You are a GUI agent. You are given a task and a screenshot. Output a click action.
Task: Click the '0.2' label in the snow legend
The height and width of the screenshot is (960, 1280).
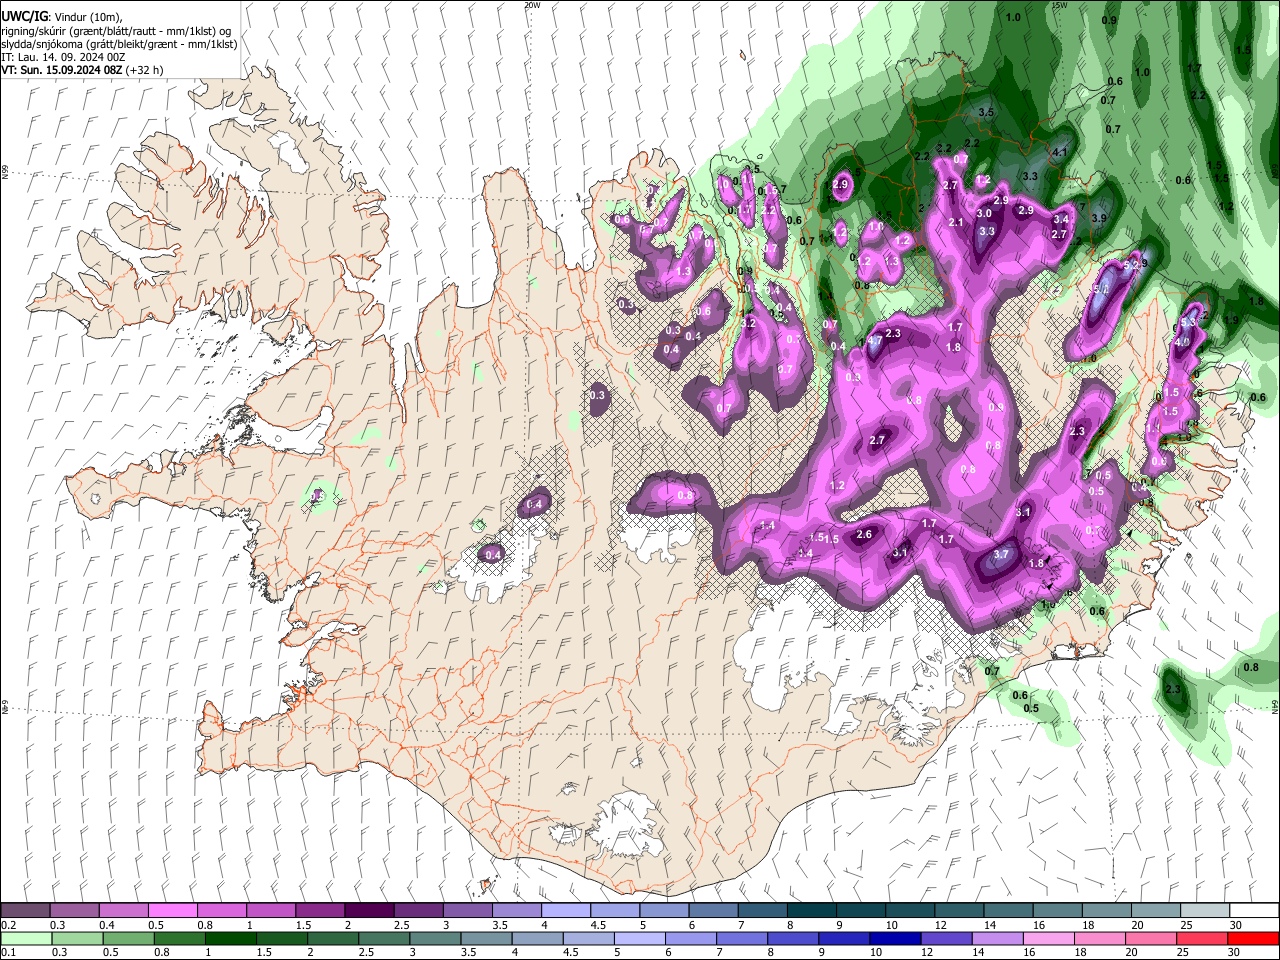(9, 925)
